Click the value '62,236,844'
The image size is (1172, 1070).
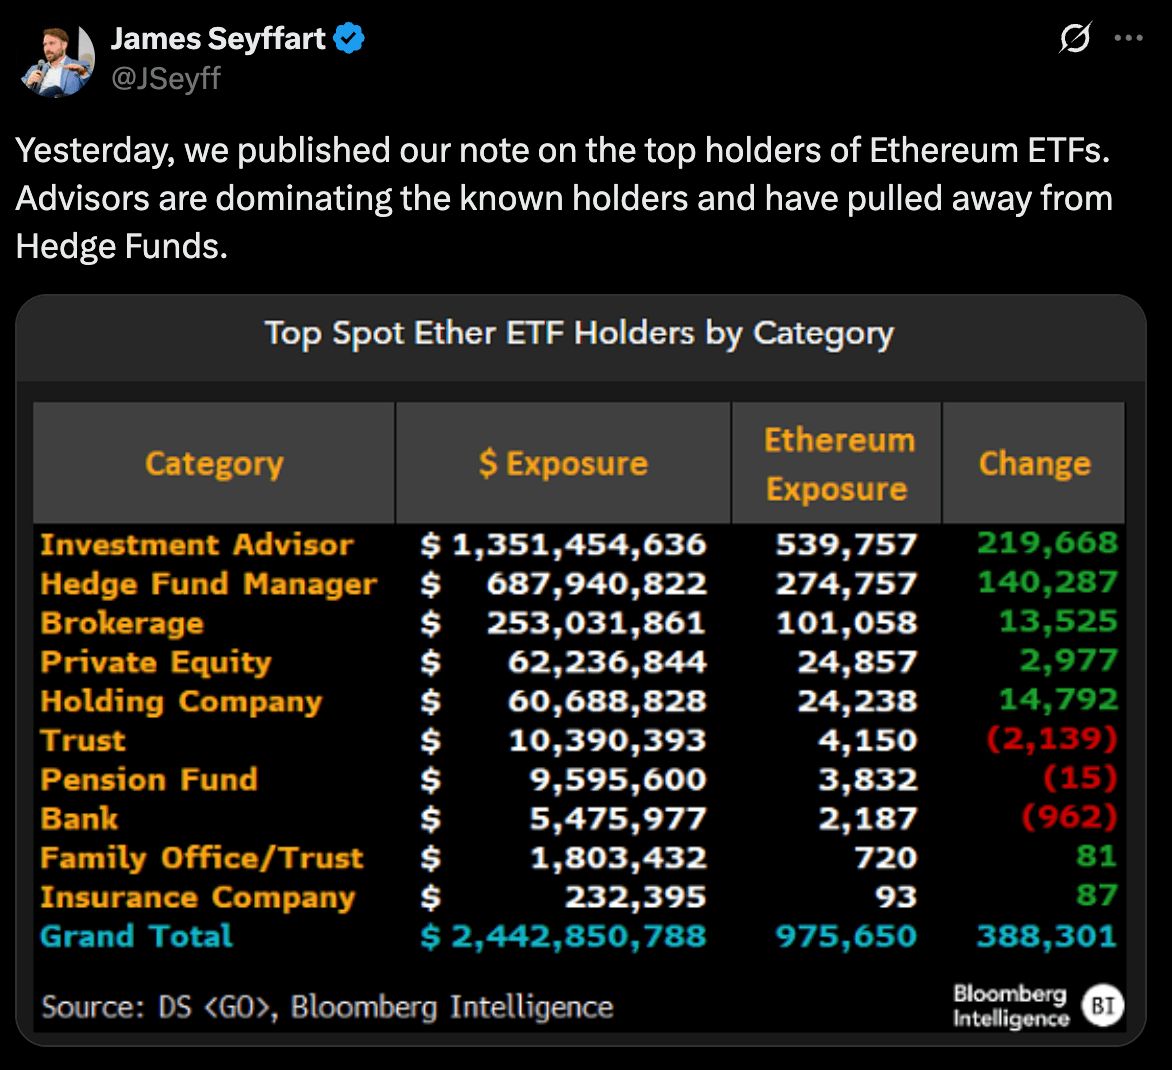point(607,663)
